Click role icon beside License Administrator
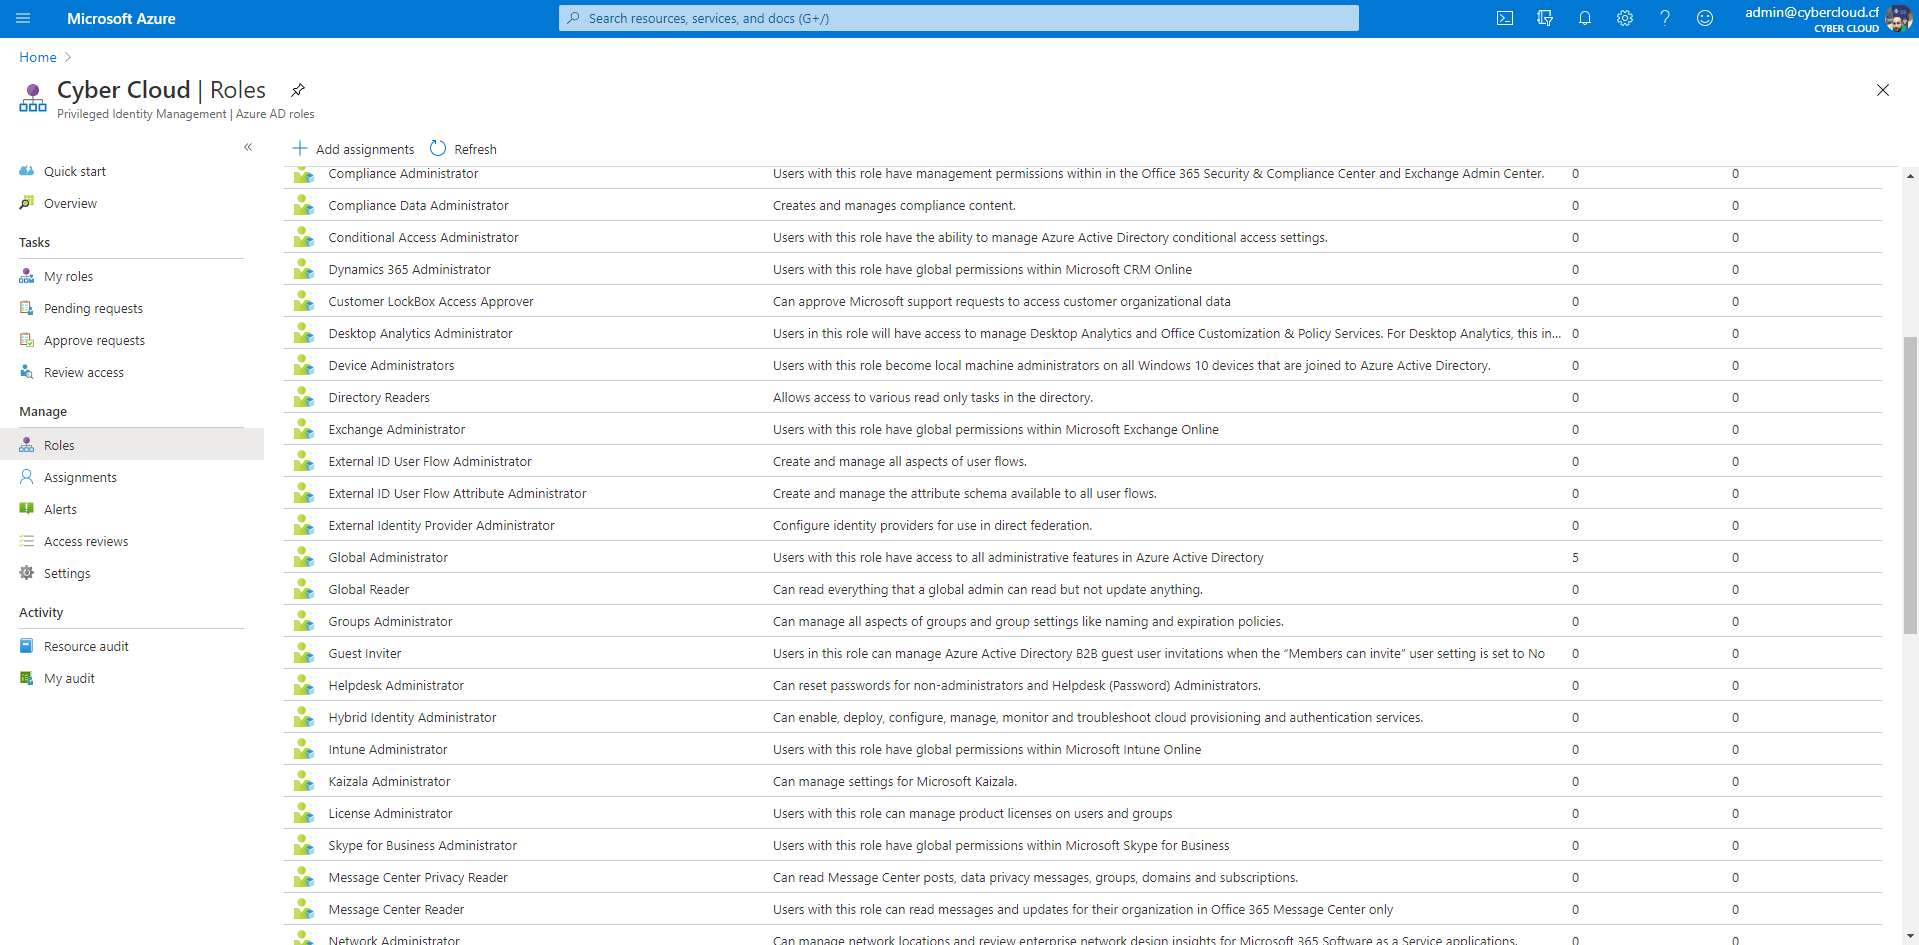1919x945 pixels. click(x=304, y=813)
